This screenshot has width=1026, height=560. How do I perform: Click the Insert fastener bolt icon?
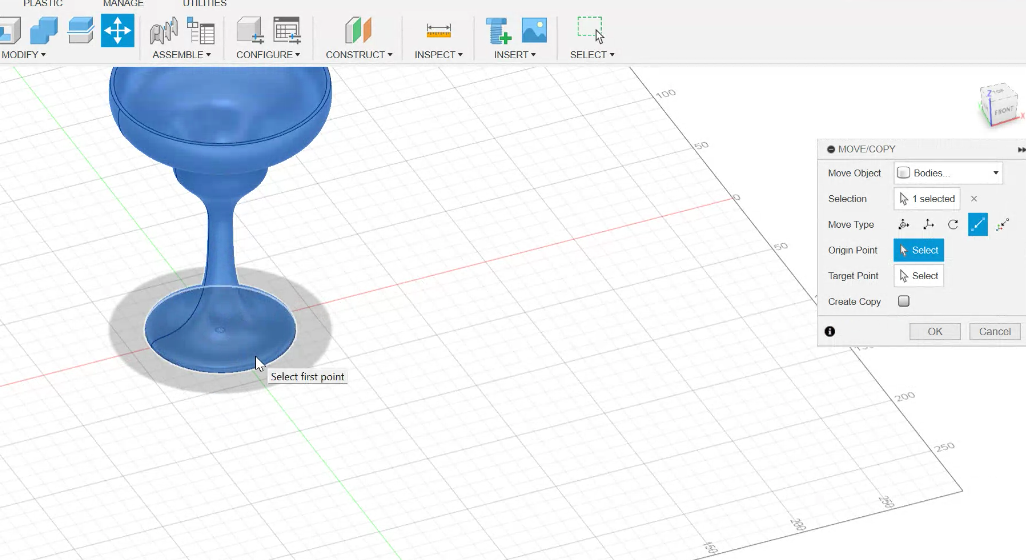point(498,31)
